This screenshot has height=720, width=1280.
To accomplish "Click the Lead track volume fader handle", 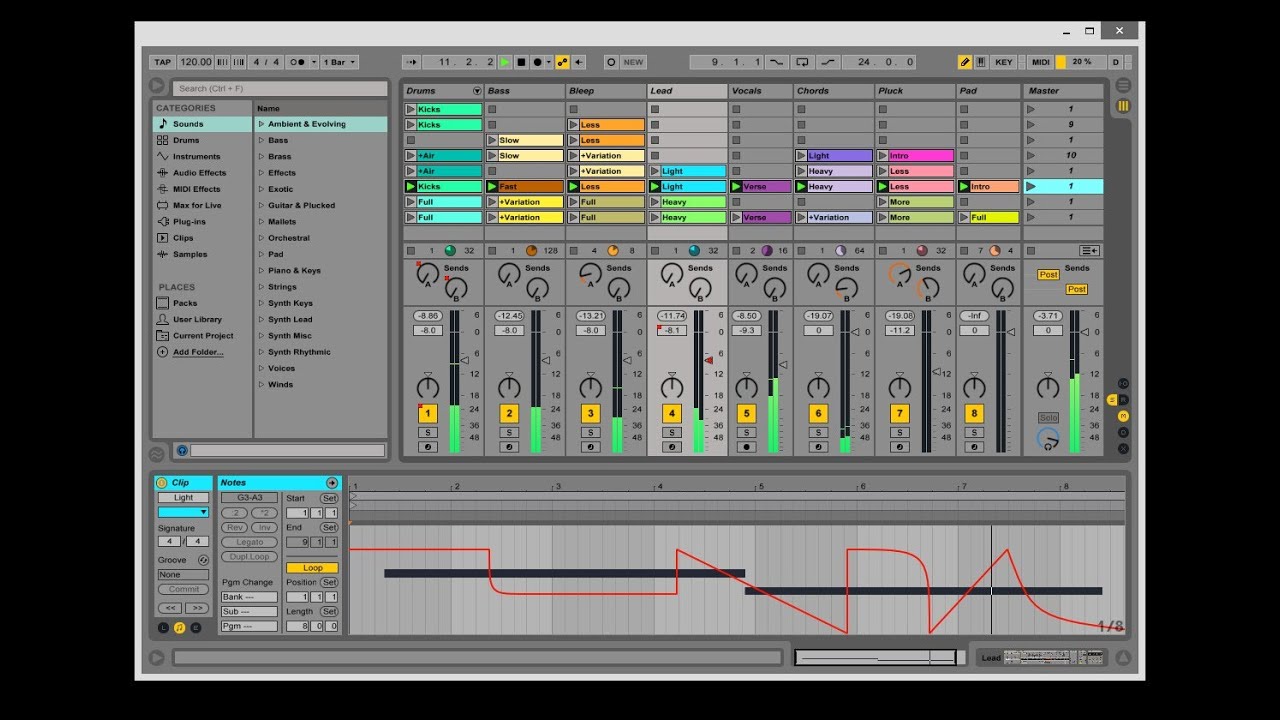I will pos(709,360).
